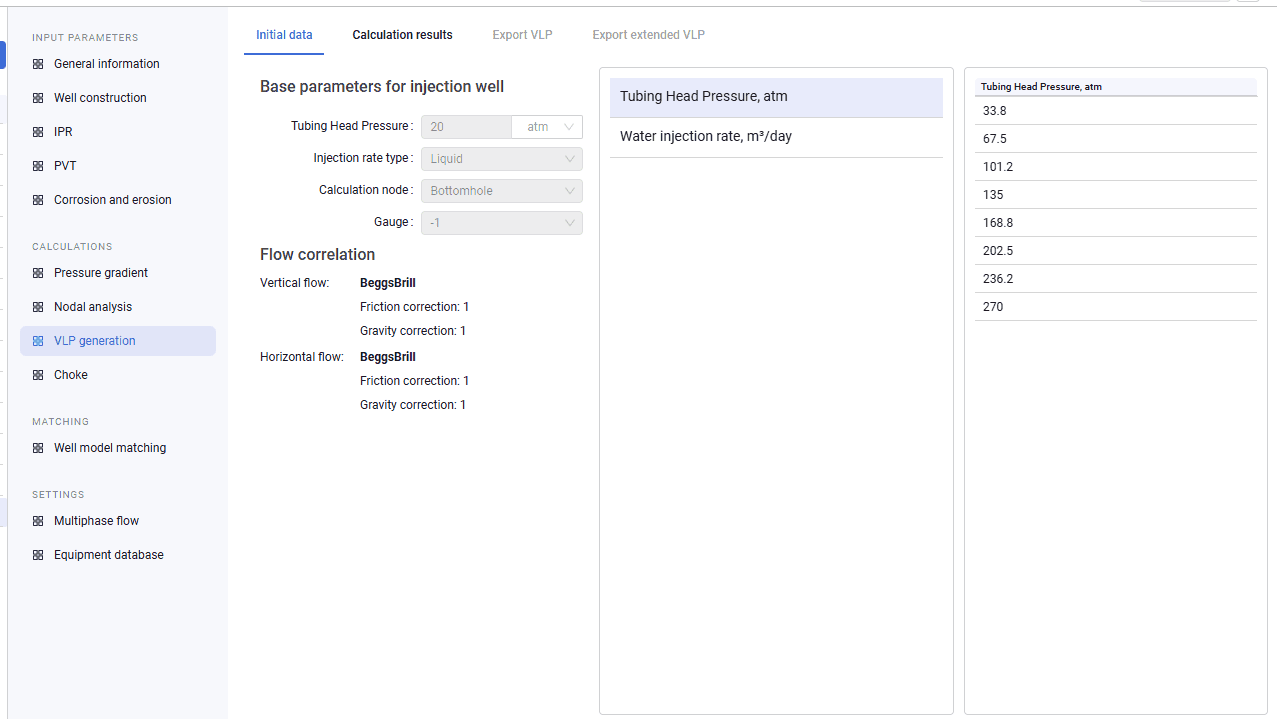Click the 101.2 pressure value cell
The width and height of the screenshot is (1277, 719).
click(x=1116, y=167)
